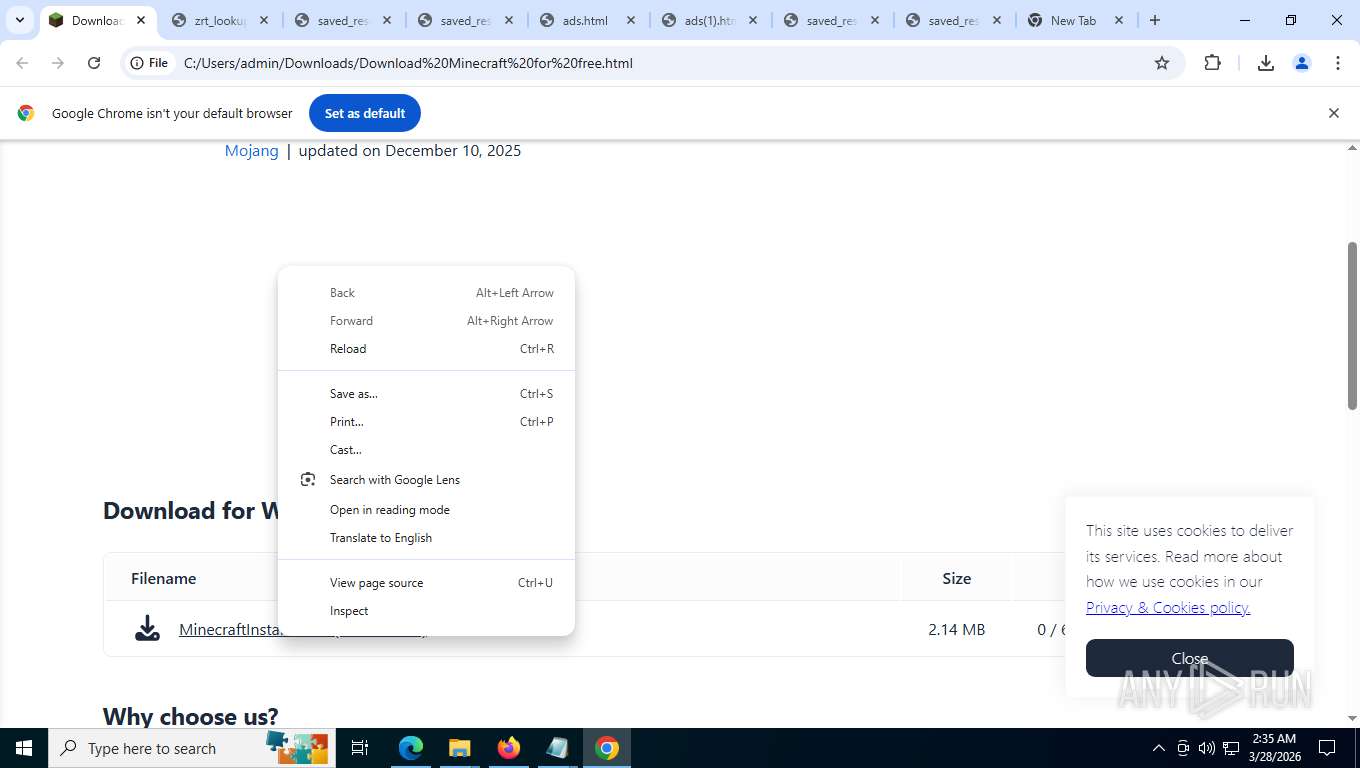Choose Reload in the context menu
The width and height of the screenshot is (1360, 768).
click(426, 349)
